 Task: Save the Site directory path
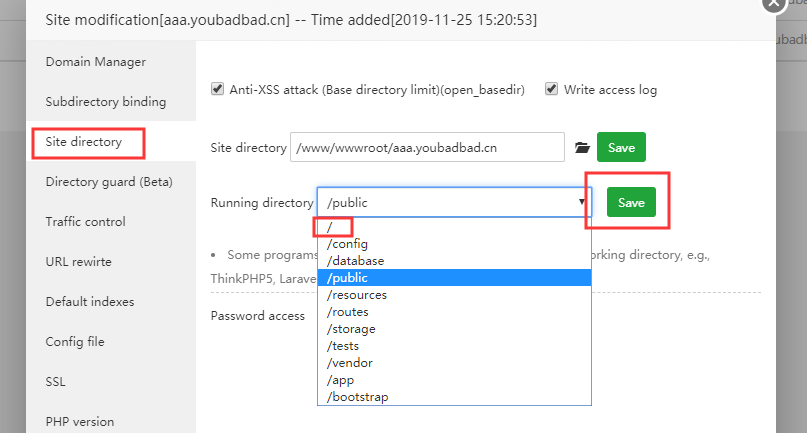coord(621,148)
